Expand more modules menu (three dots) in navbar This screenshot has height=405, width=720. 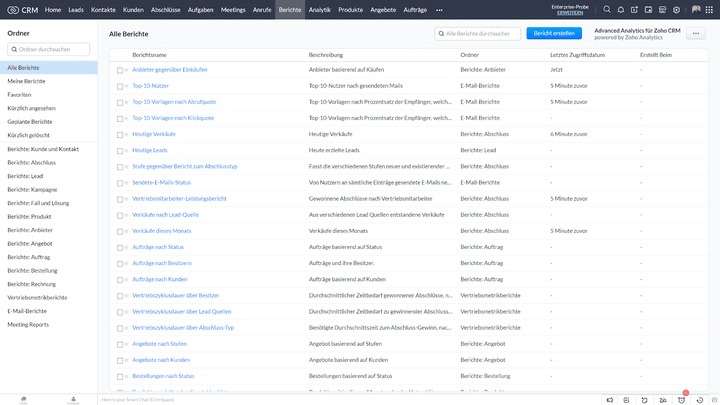[x=439, y=10]
